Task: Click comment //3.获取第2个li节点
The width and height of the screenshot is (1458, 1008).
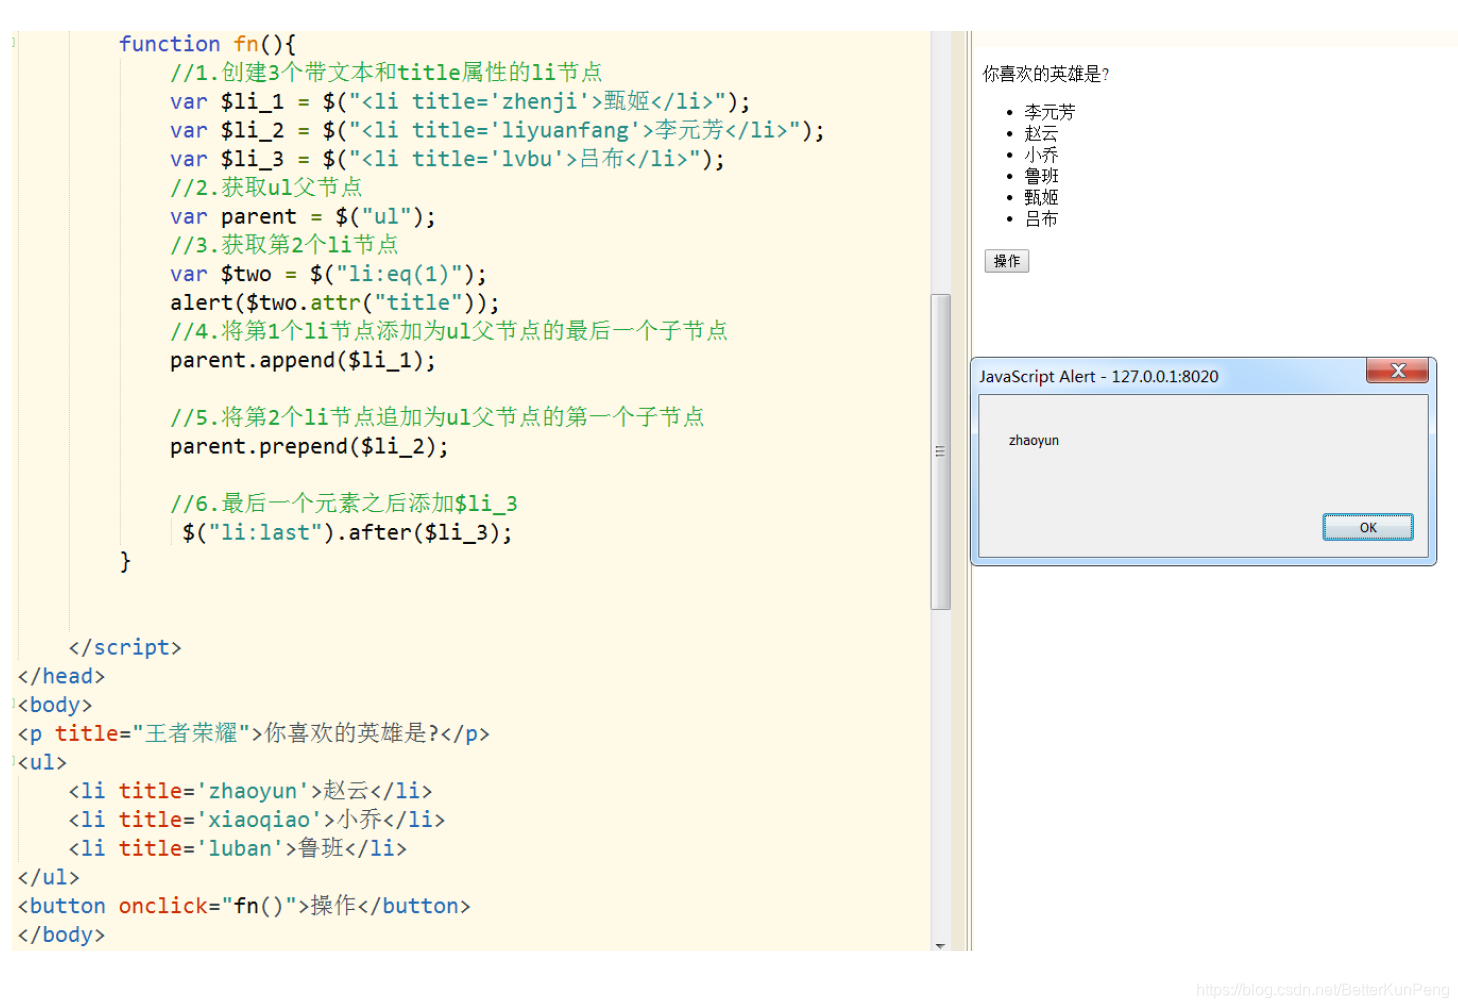Action: [284, 244]
